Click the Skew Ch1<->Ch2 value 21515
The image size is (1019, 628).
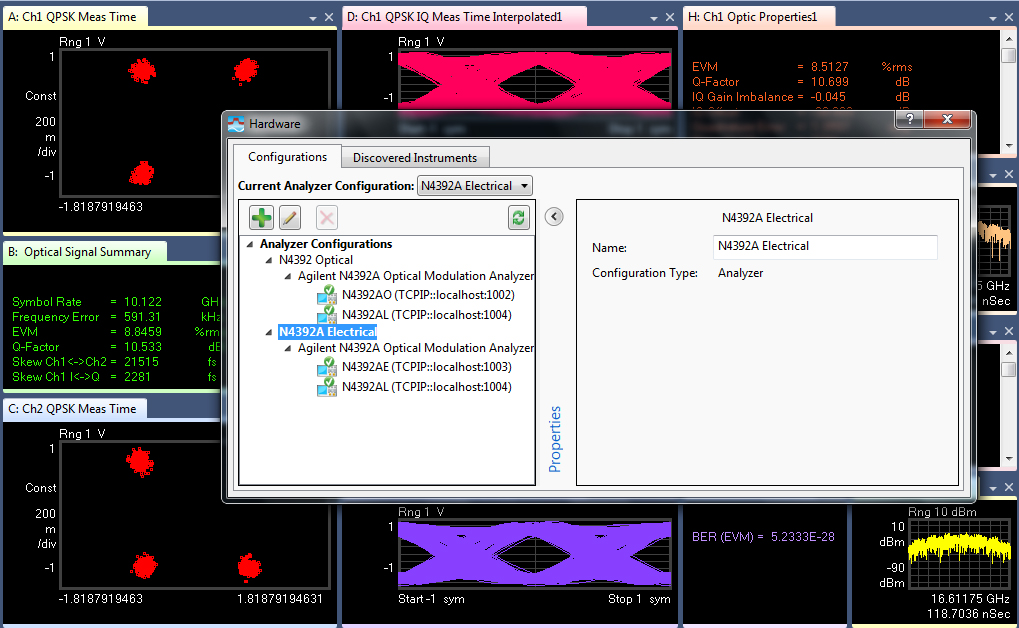point(141,362)
